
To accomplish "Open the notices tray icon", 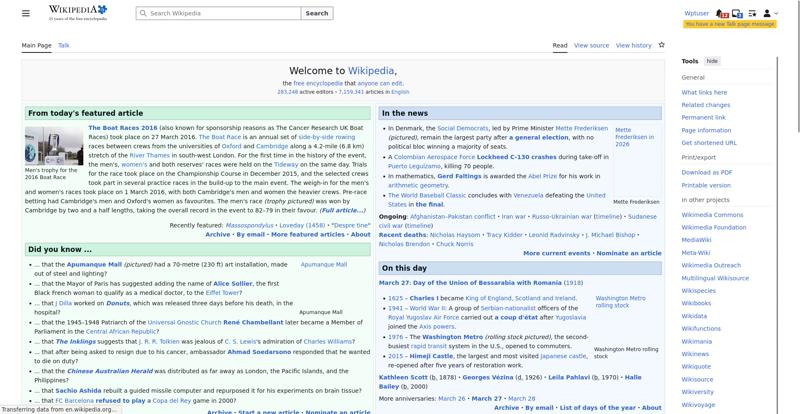I will (x=737, y=14).
